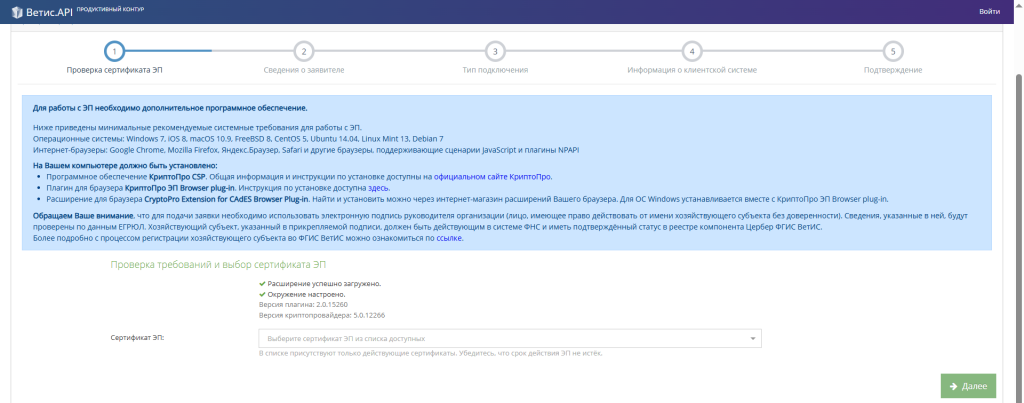Click green checkmark next to Расширение успешно загружено
1024x403 pixels.
coord(262,284)
